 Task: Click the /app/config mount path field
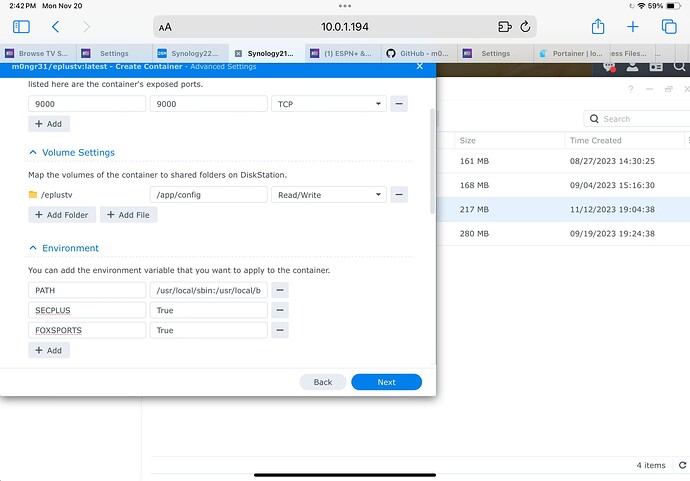(x=208, y=194)
